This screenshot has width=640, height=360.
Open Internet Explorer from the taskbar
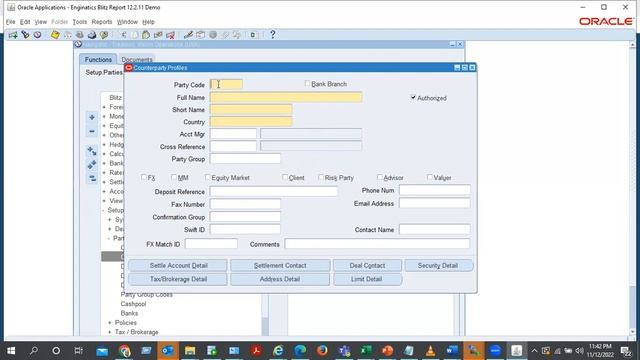point(278,351)
